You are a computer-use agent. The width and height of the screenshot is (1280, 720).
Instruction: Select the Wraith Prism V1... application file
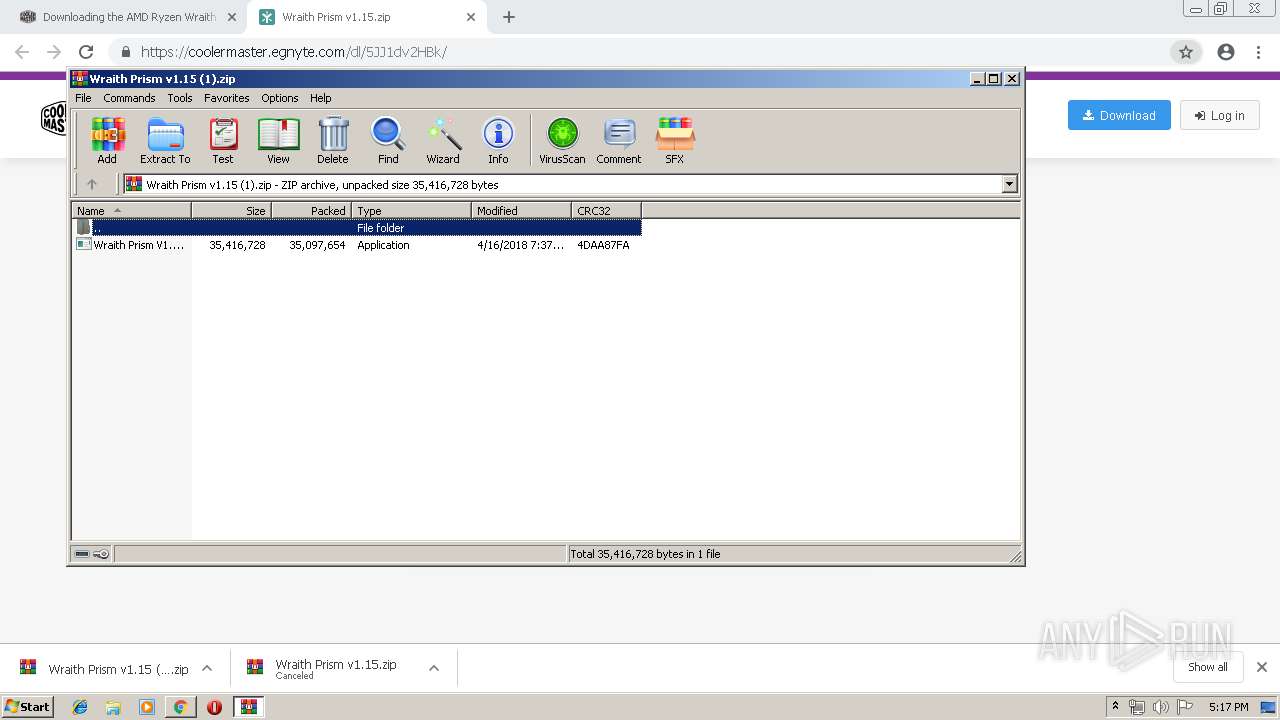[x=131, y=245]
